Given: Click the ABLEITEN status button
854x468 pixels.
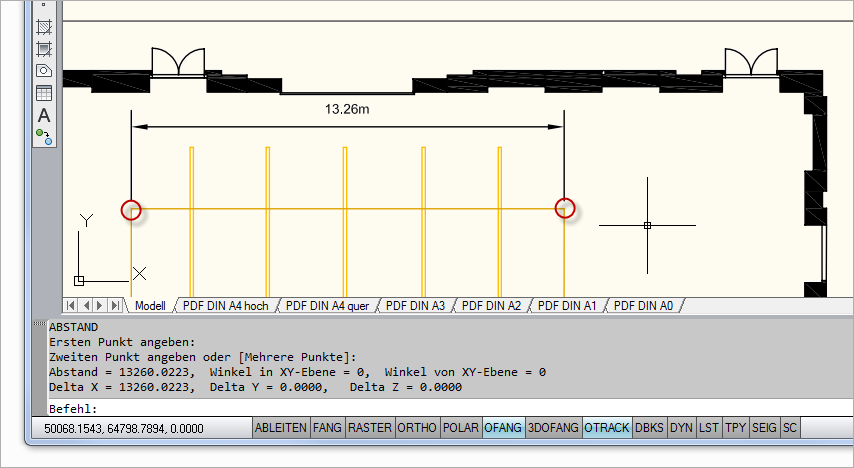Looking at the screenshot, I should click(281, 428).
